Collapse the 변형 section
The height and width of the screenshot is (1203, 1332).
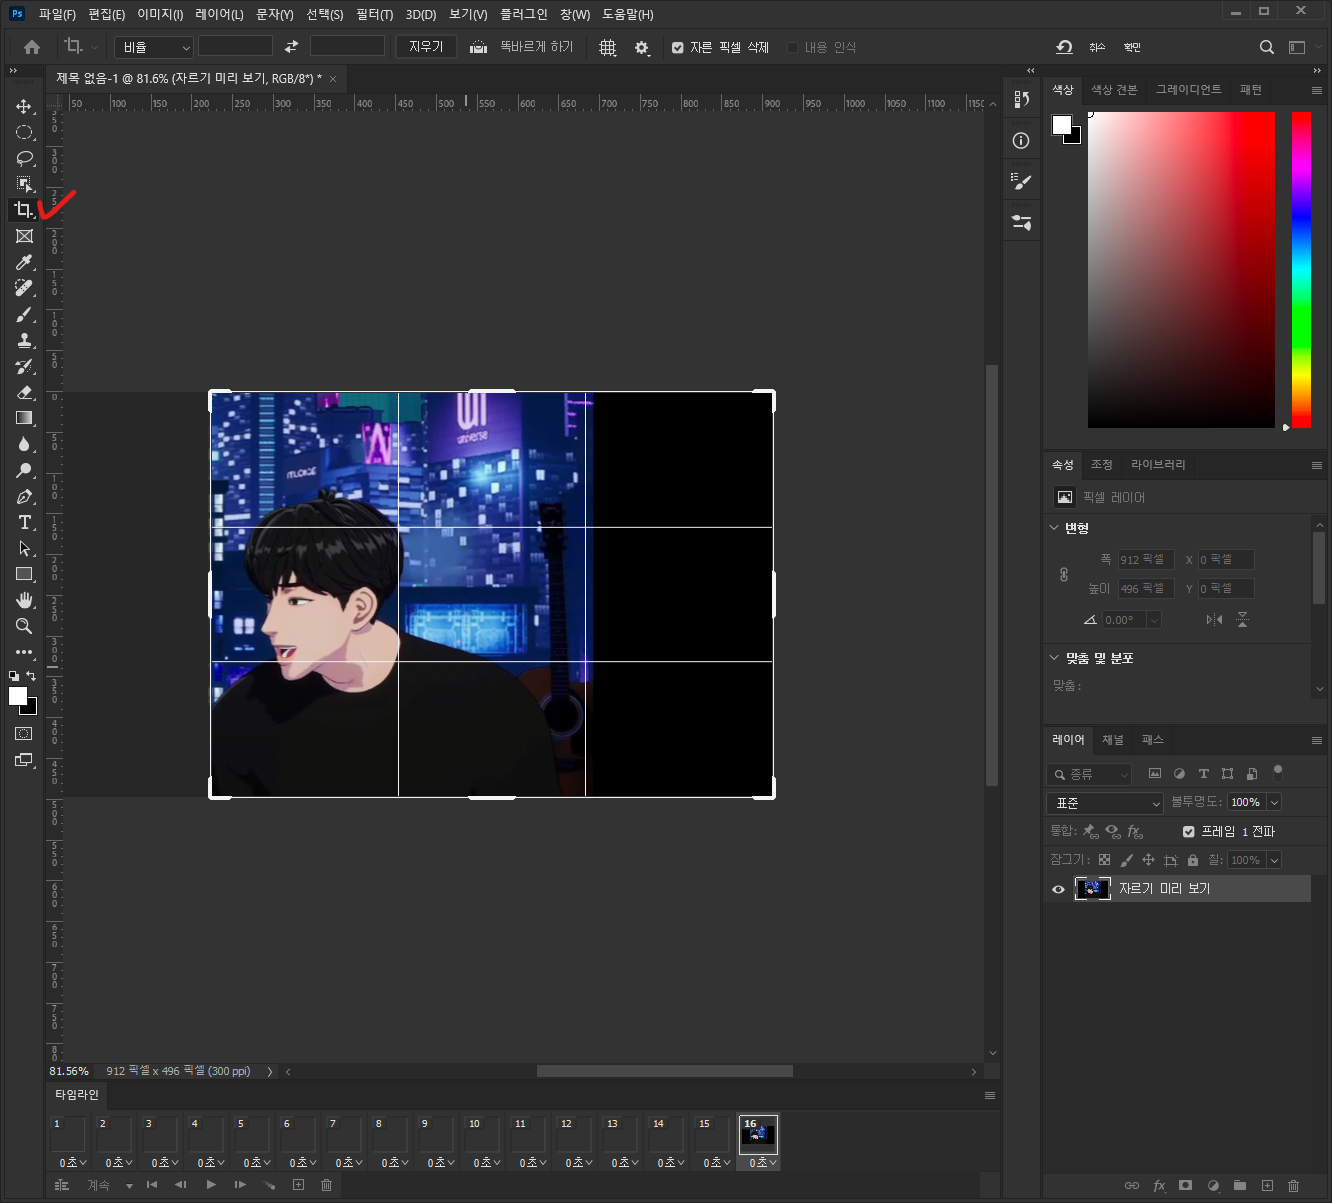pyautogui.click(x=1053, y=527)
